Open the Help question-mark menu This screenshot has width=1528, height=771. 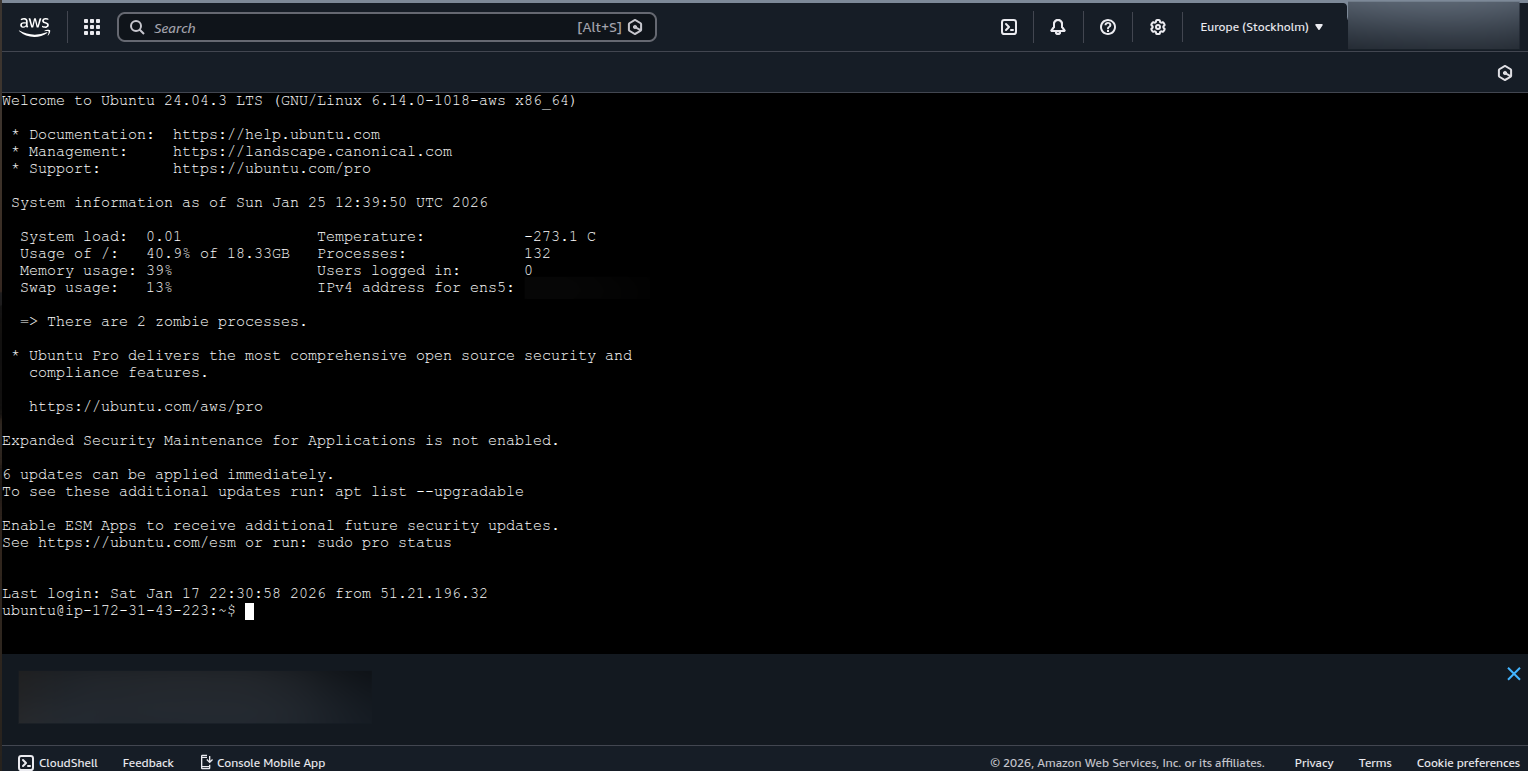click(x=1107, y=27)
